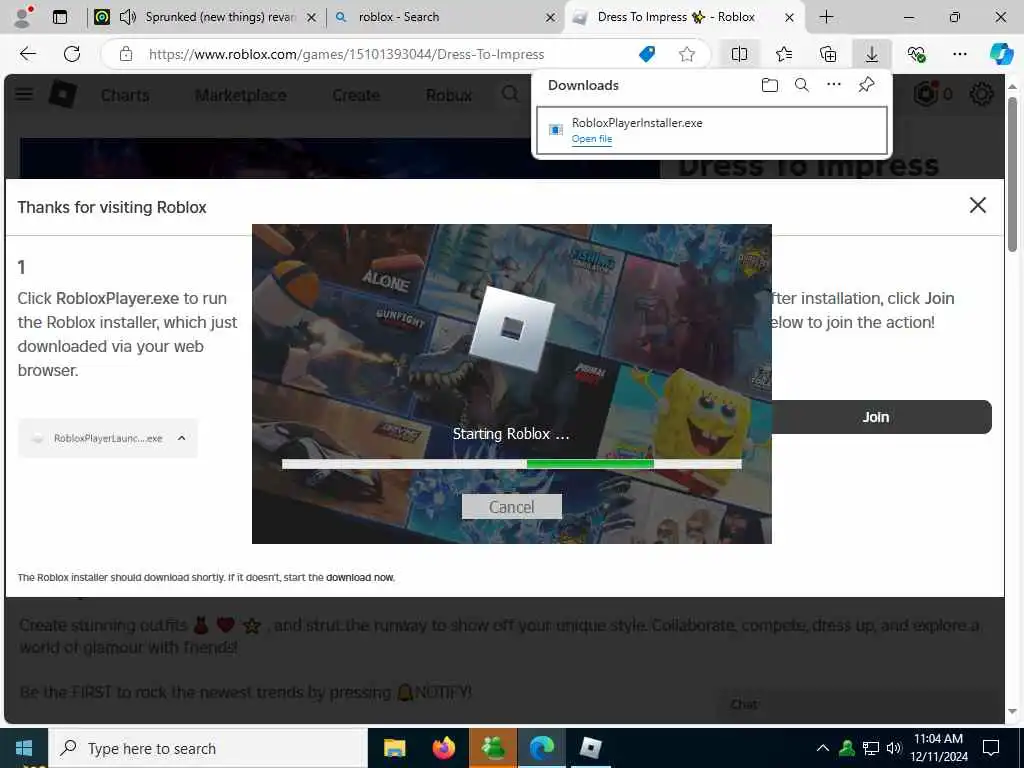Click the Starting Roblox progress bar
The height and width of the screenshot is (768, 1024).
point(511,464)
